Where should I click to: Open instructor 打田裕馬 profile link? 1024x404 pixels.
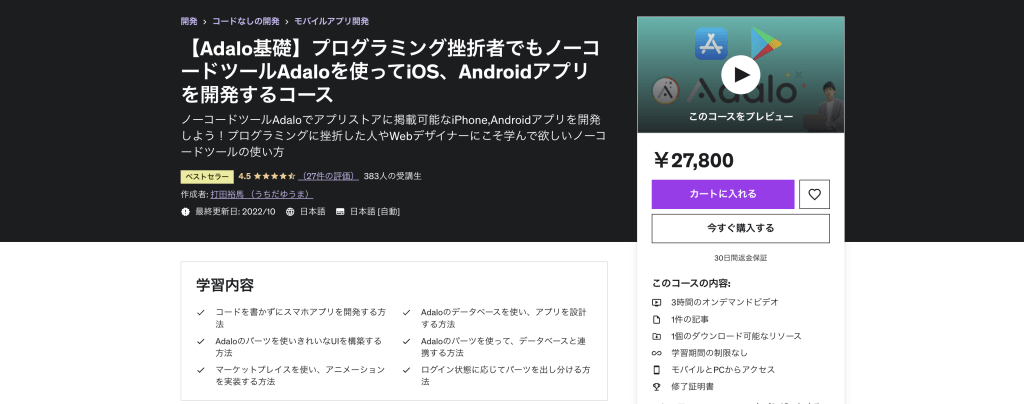coord(262,194)
